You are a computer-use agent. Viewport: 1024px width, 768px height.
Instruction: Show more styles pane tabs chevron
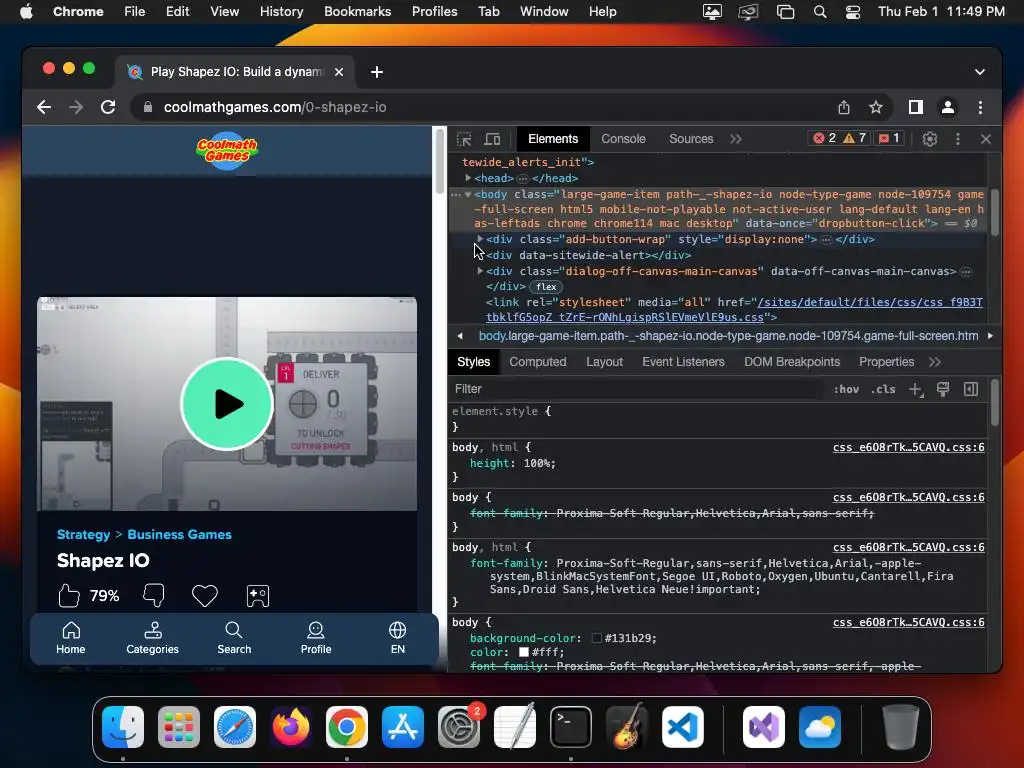(935, 362)
